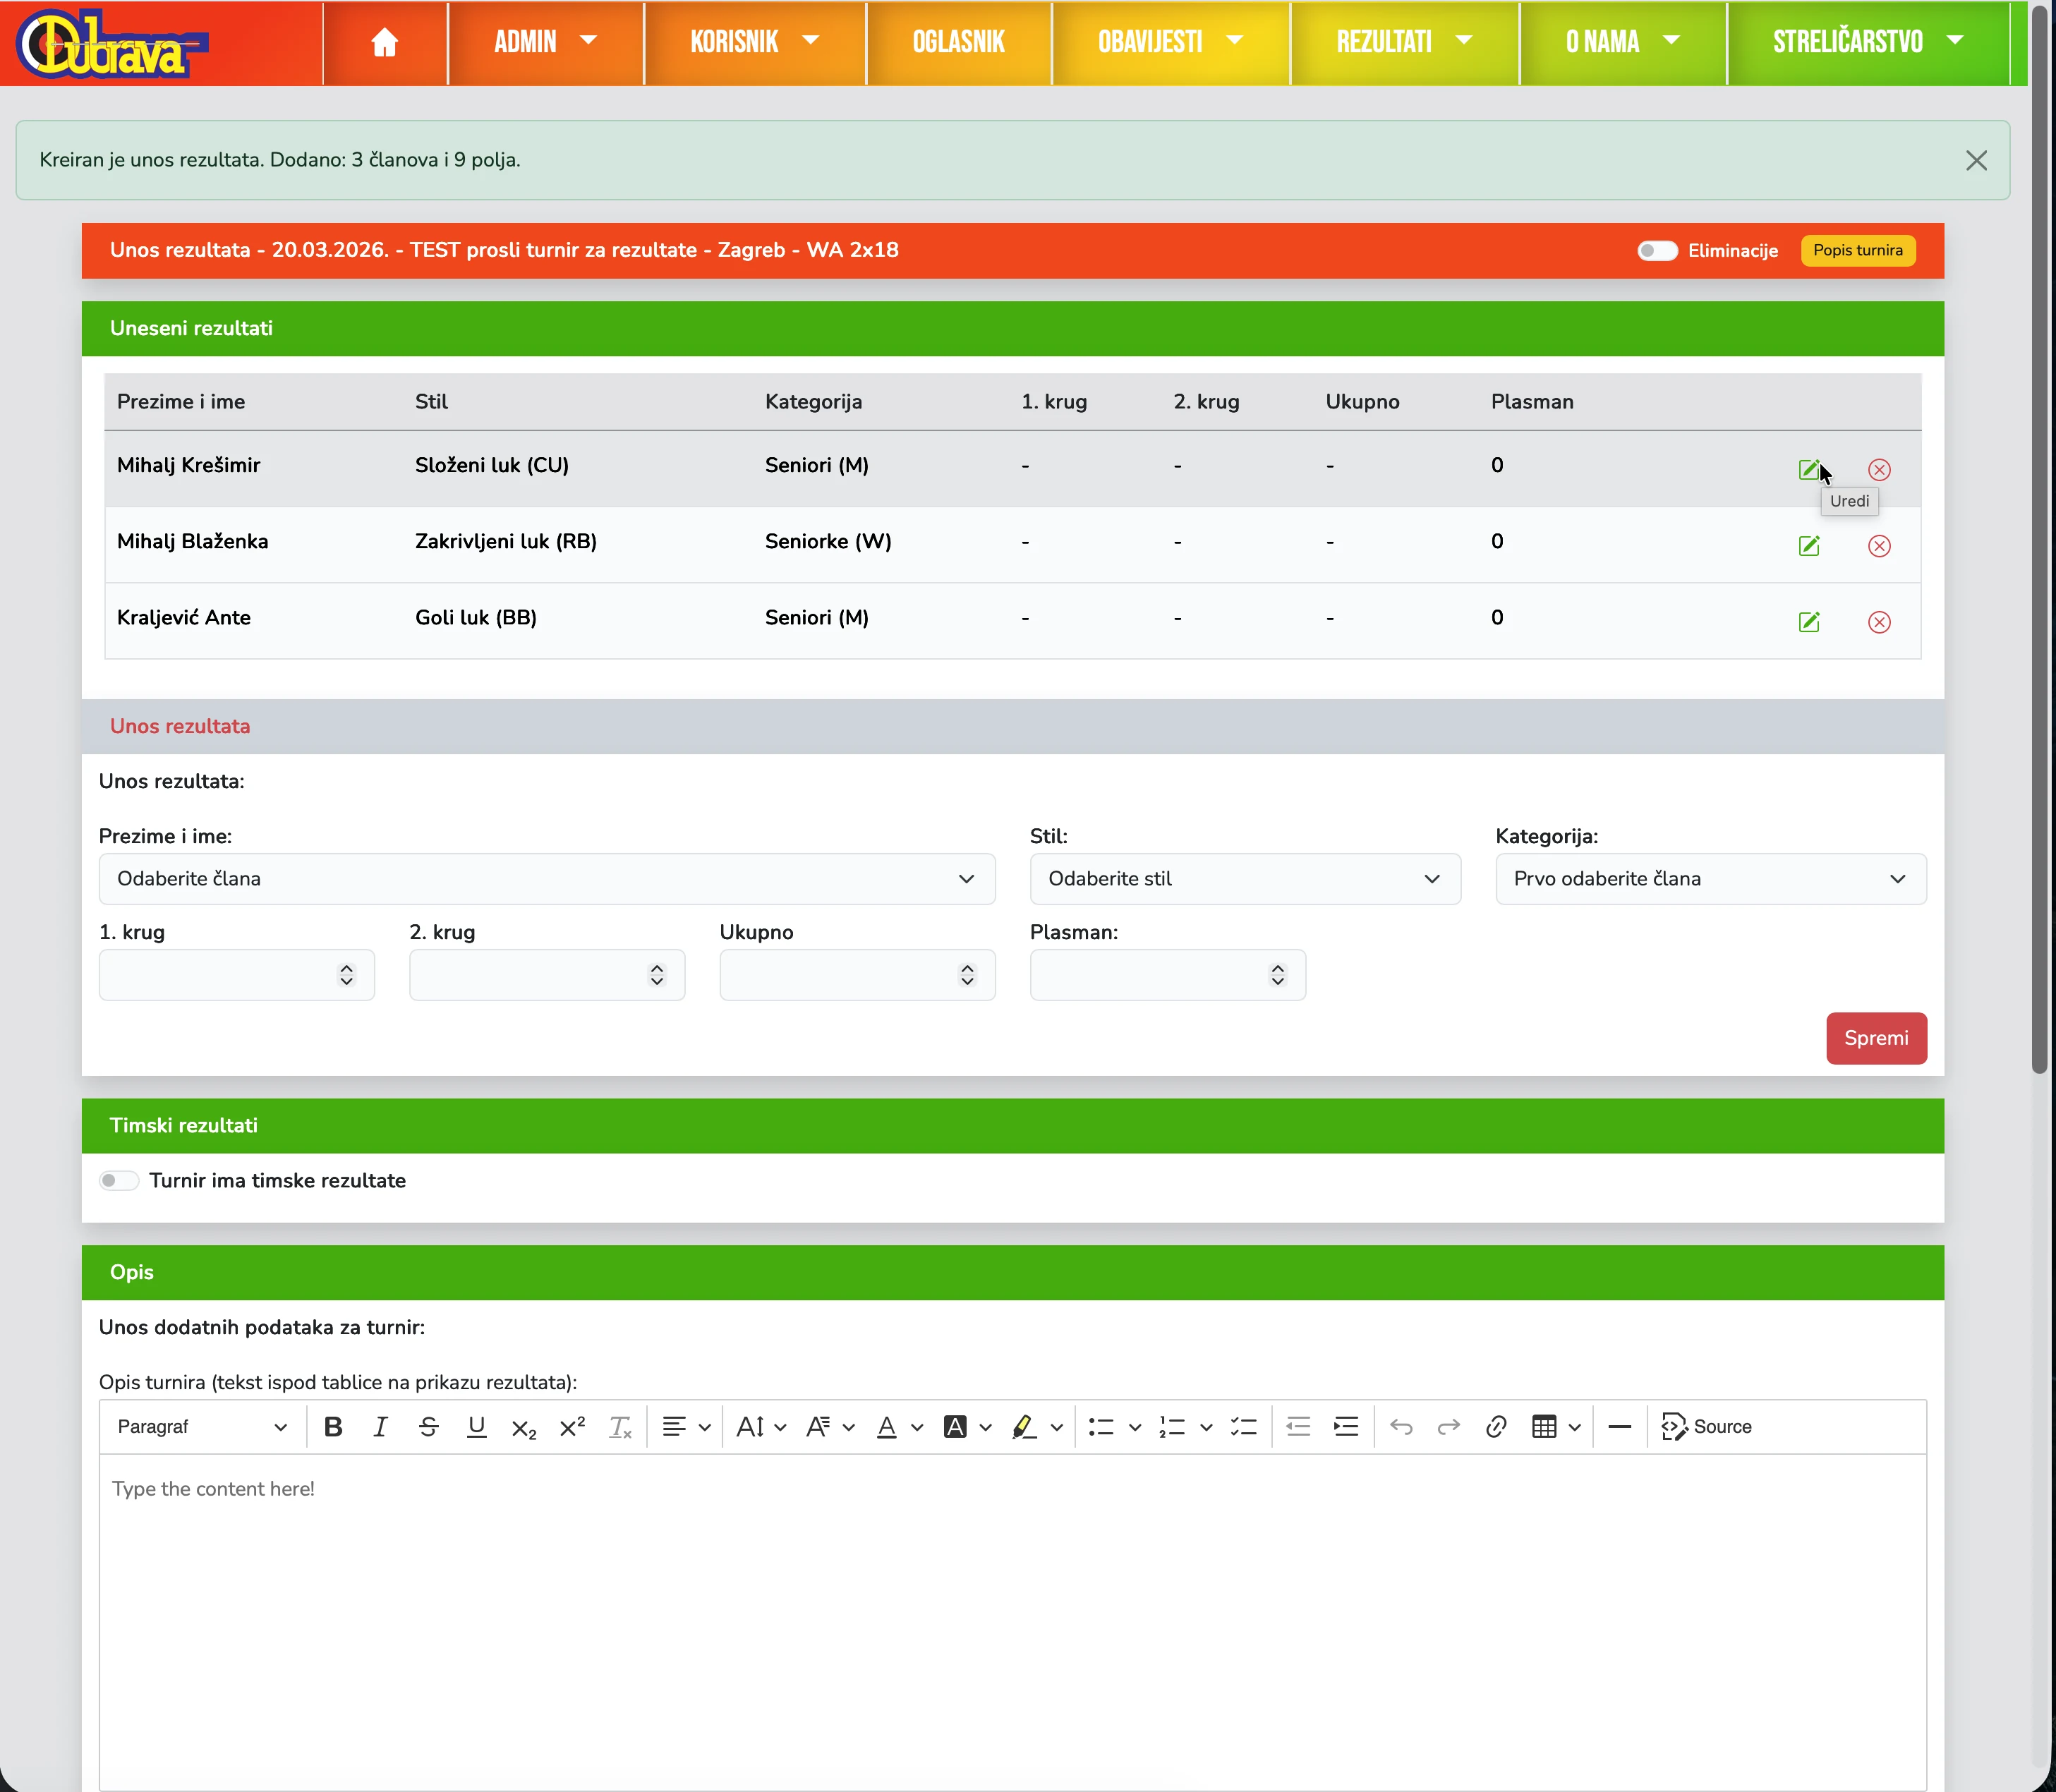2056x1792 pixels.
Task: Open the OGLASNIK menu item
Action: coord(958,42)
